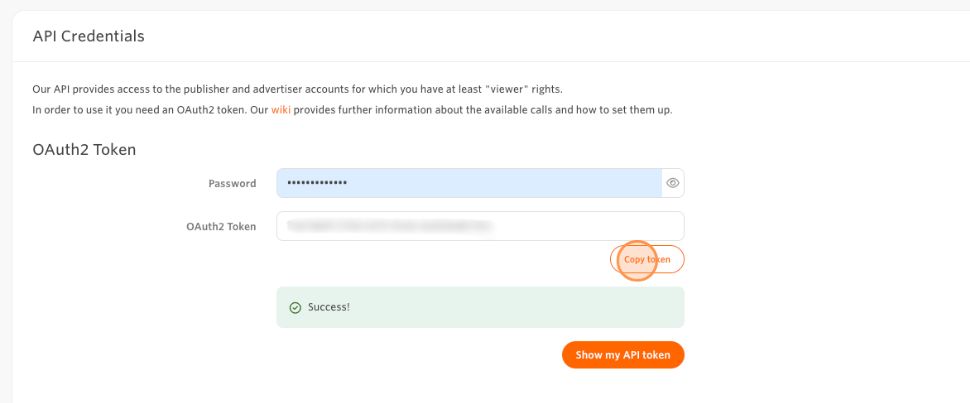Click the green Success check icon

295,308
